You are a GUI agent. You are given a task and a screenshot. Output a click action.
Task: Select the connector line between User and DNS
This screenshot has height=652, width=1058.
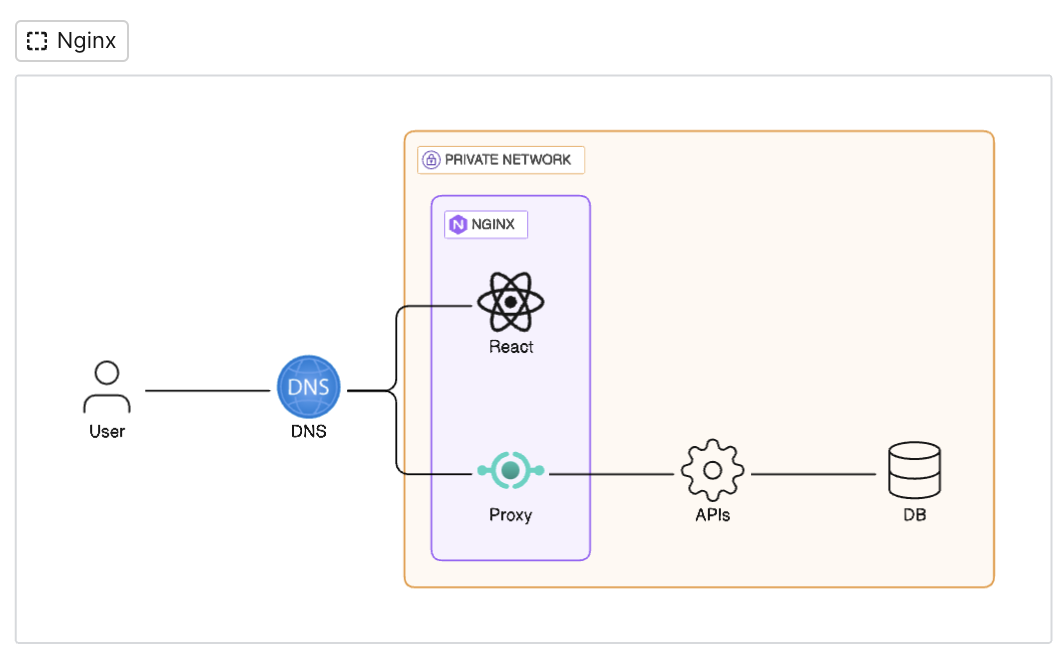(x=207, y=391)
